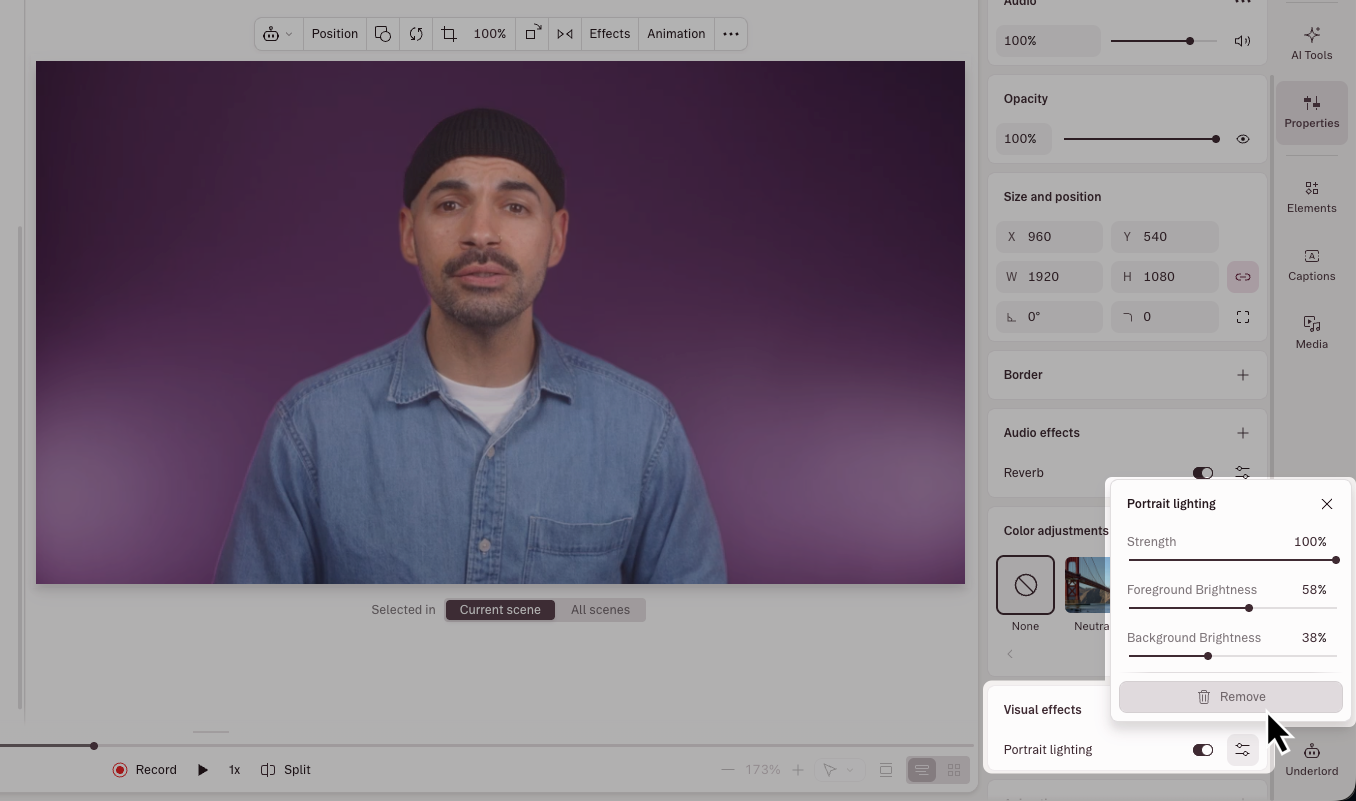Click the flip horizontal icon in toolbar
Screen dimensions: 1356x801
565,34
